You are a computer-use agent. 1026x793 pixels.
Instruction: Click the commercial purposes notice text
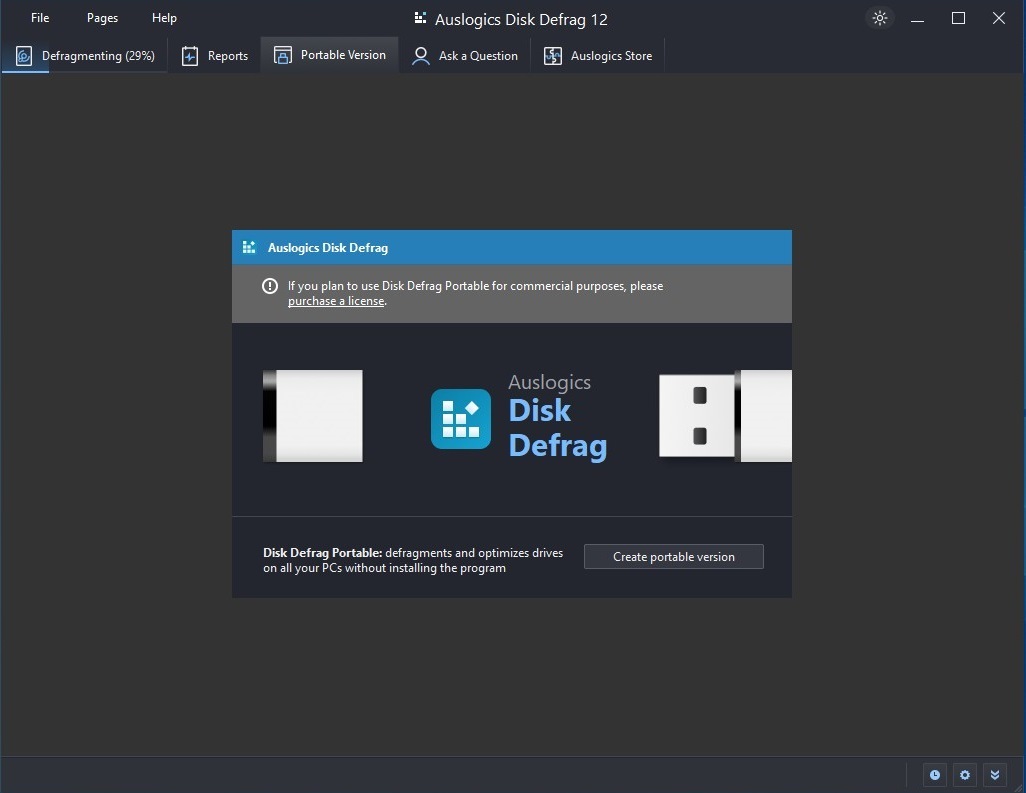click(476, 293)
